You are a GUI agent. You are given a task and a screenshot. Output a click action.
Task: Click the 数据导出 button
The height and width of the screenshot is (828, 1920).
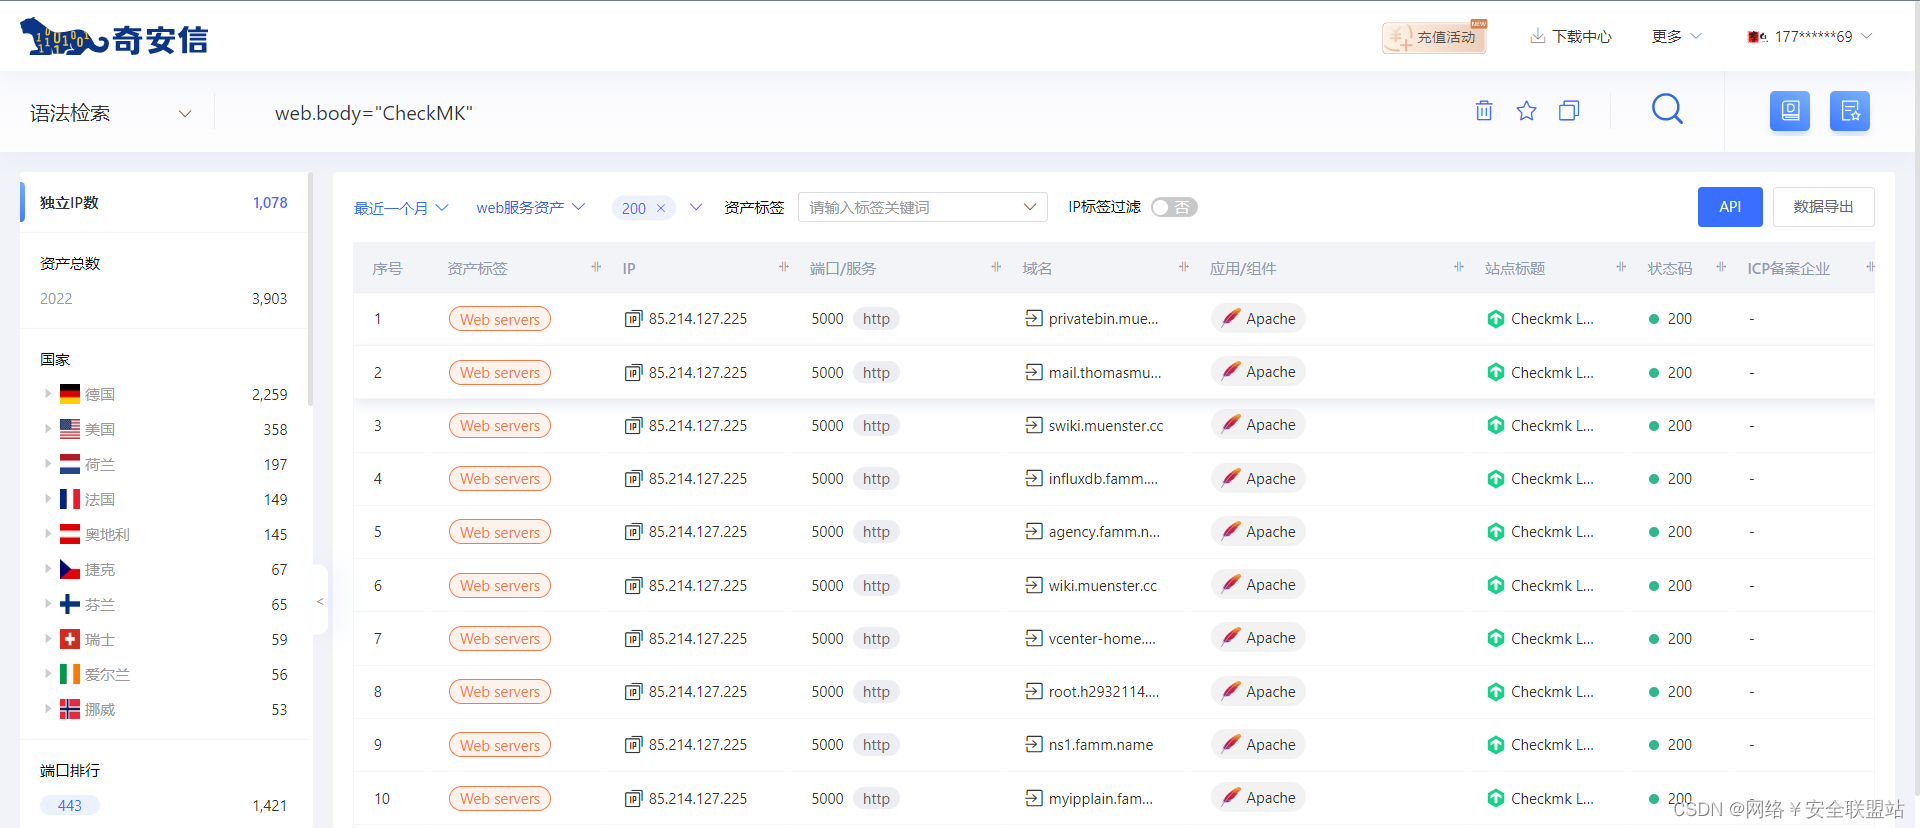(x=1823, y=207)
